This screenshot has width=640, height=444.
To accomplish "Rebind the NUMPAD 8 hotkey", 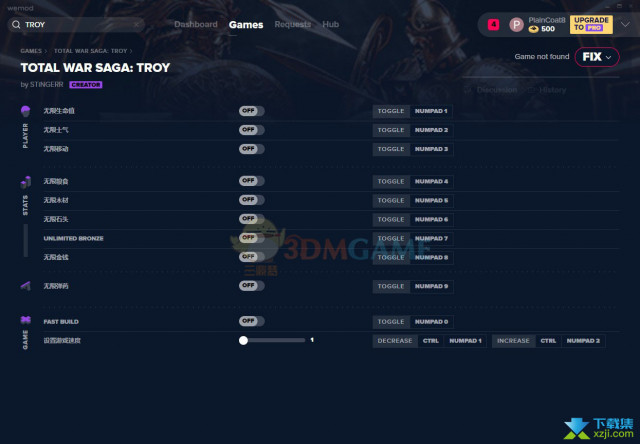I will (x=431, y=258).
